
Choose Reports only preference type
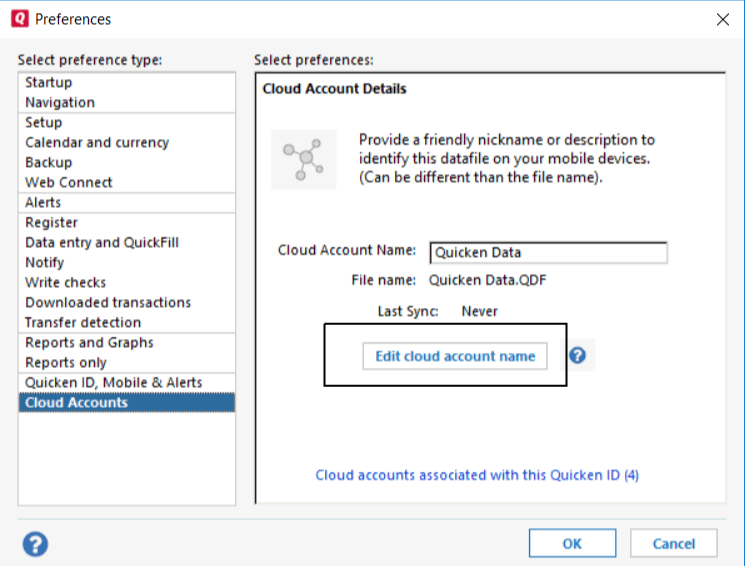127,362
